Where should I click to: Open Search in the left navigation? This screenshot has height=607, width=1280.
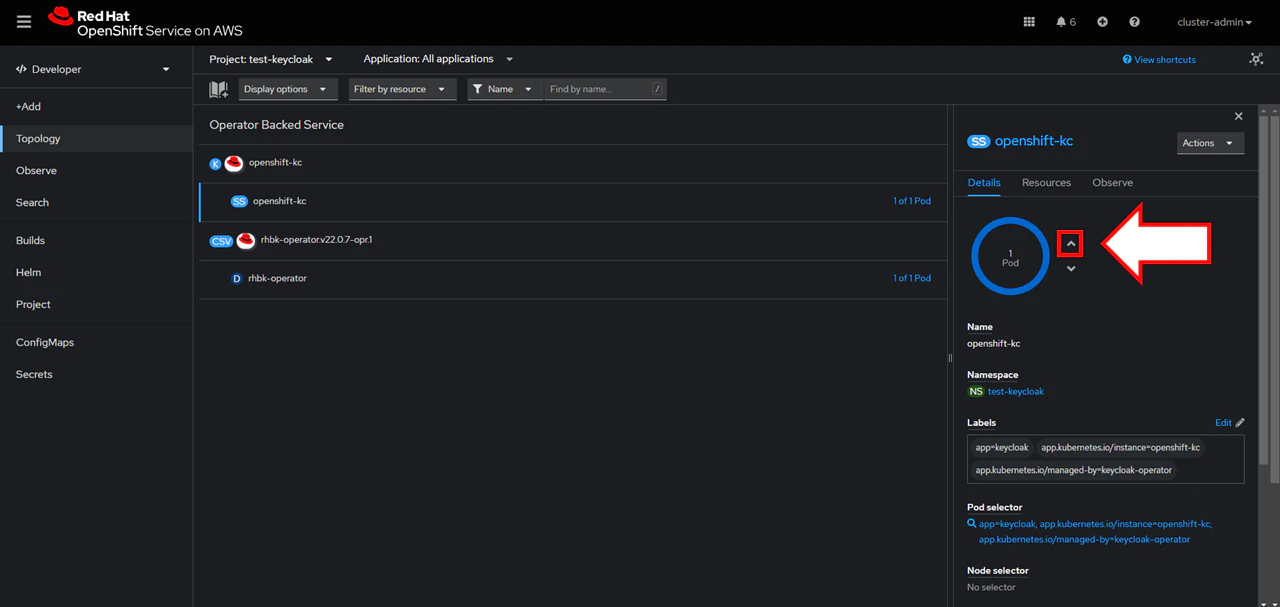(96, 203)
